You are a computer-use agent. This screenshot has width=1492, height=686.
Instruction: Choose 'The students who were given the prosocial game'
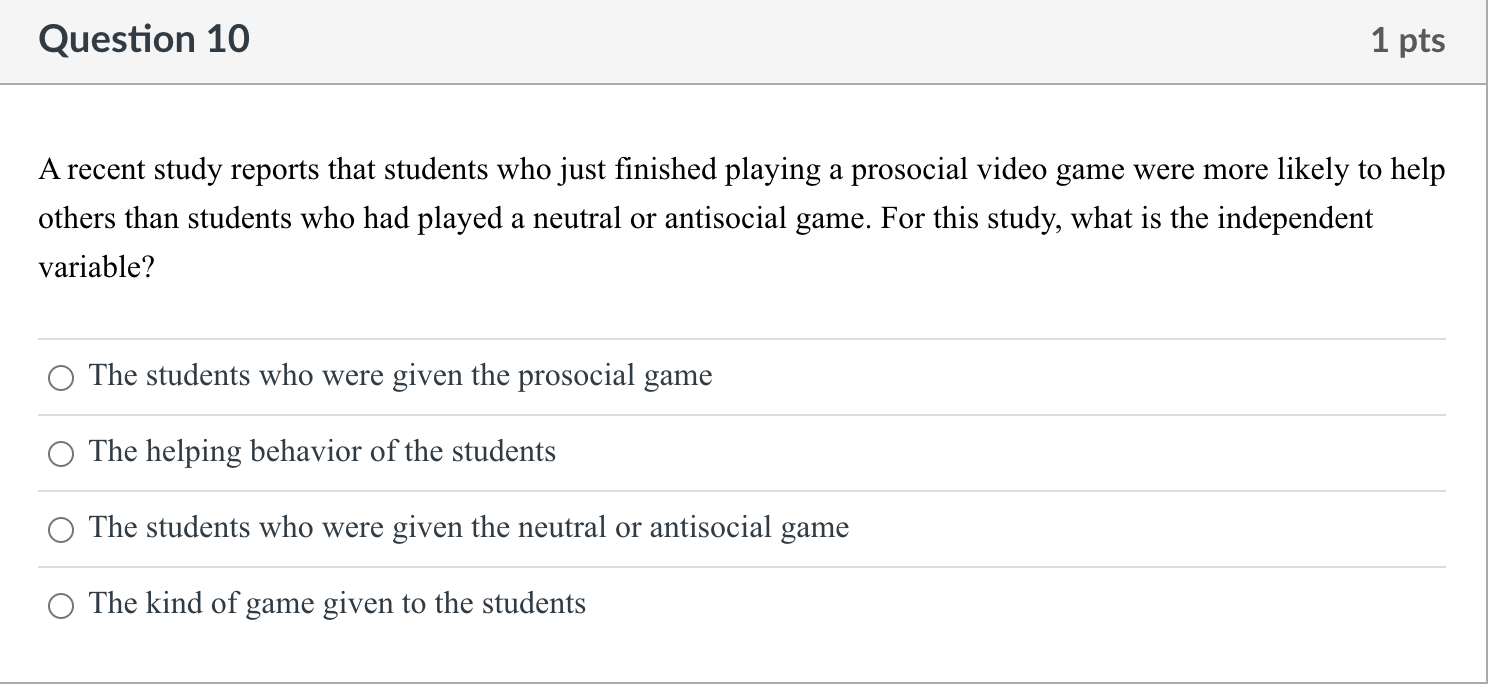click(400, 376)
